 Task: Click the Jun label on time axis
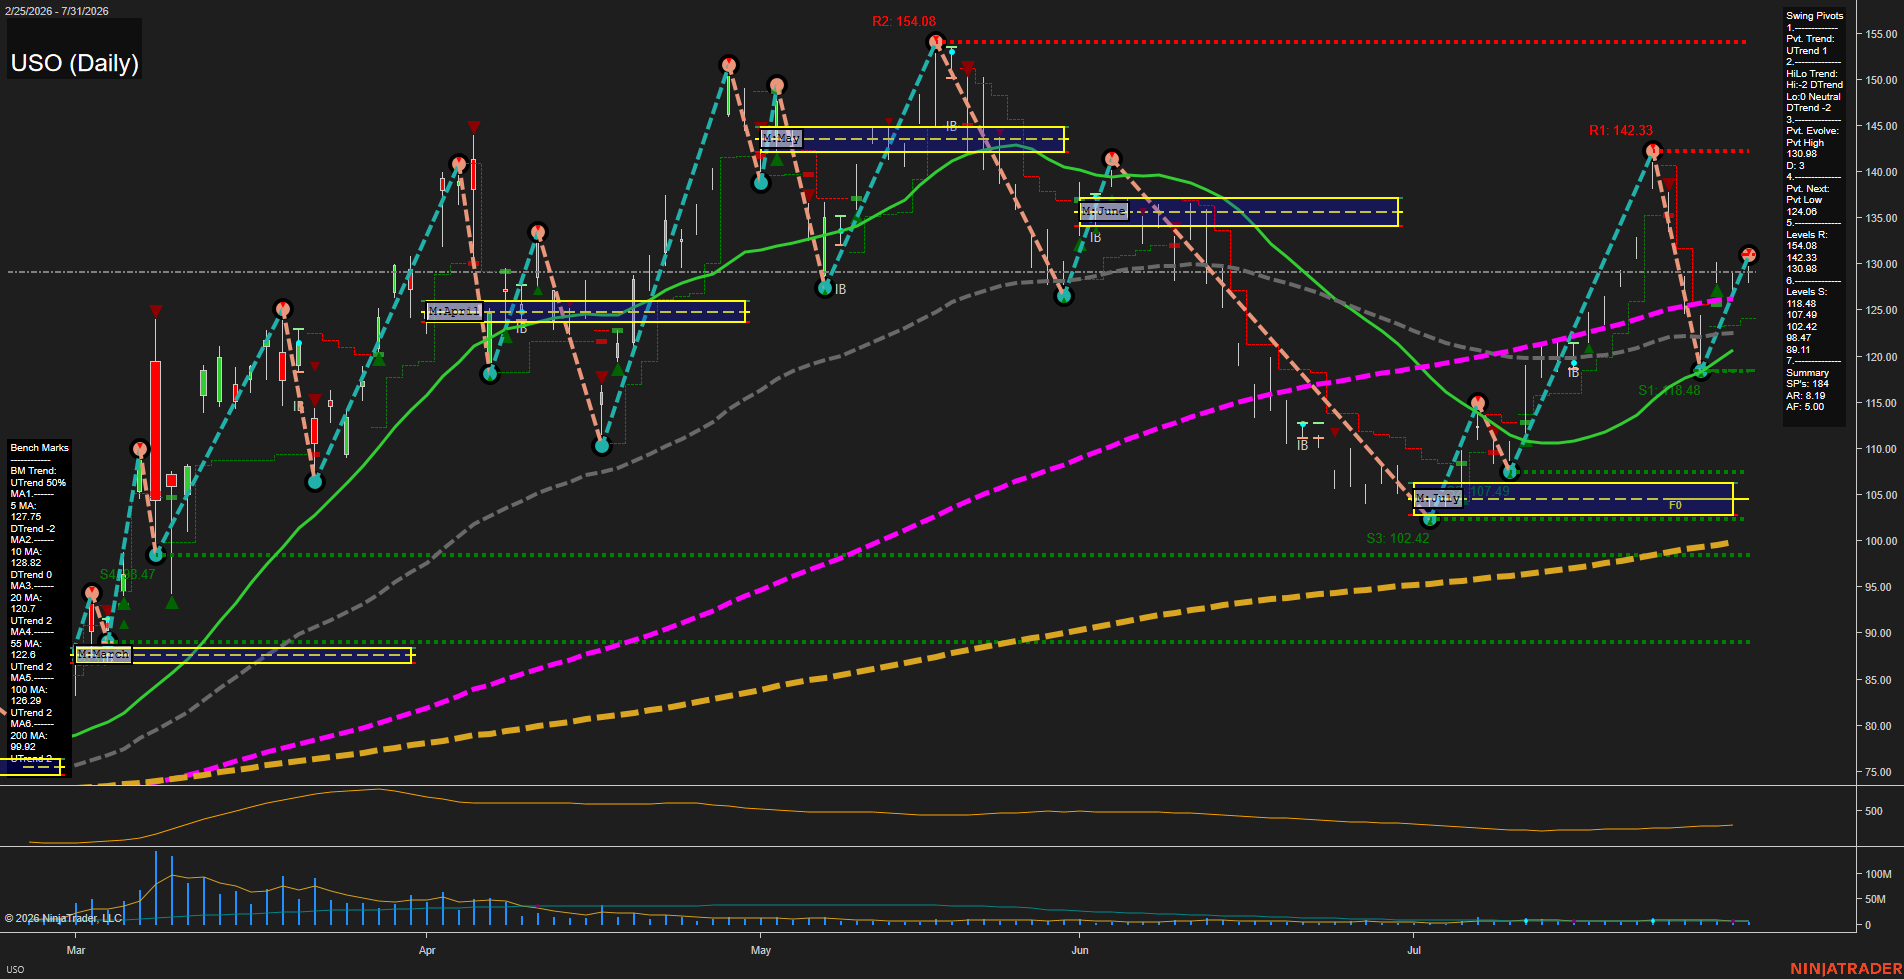(x=1080, y=950)
